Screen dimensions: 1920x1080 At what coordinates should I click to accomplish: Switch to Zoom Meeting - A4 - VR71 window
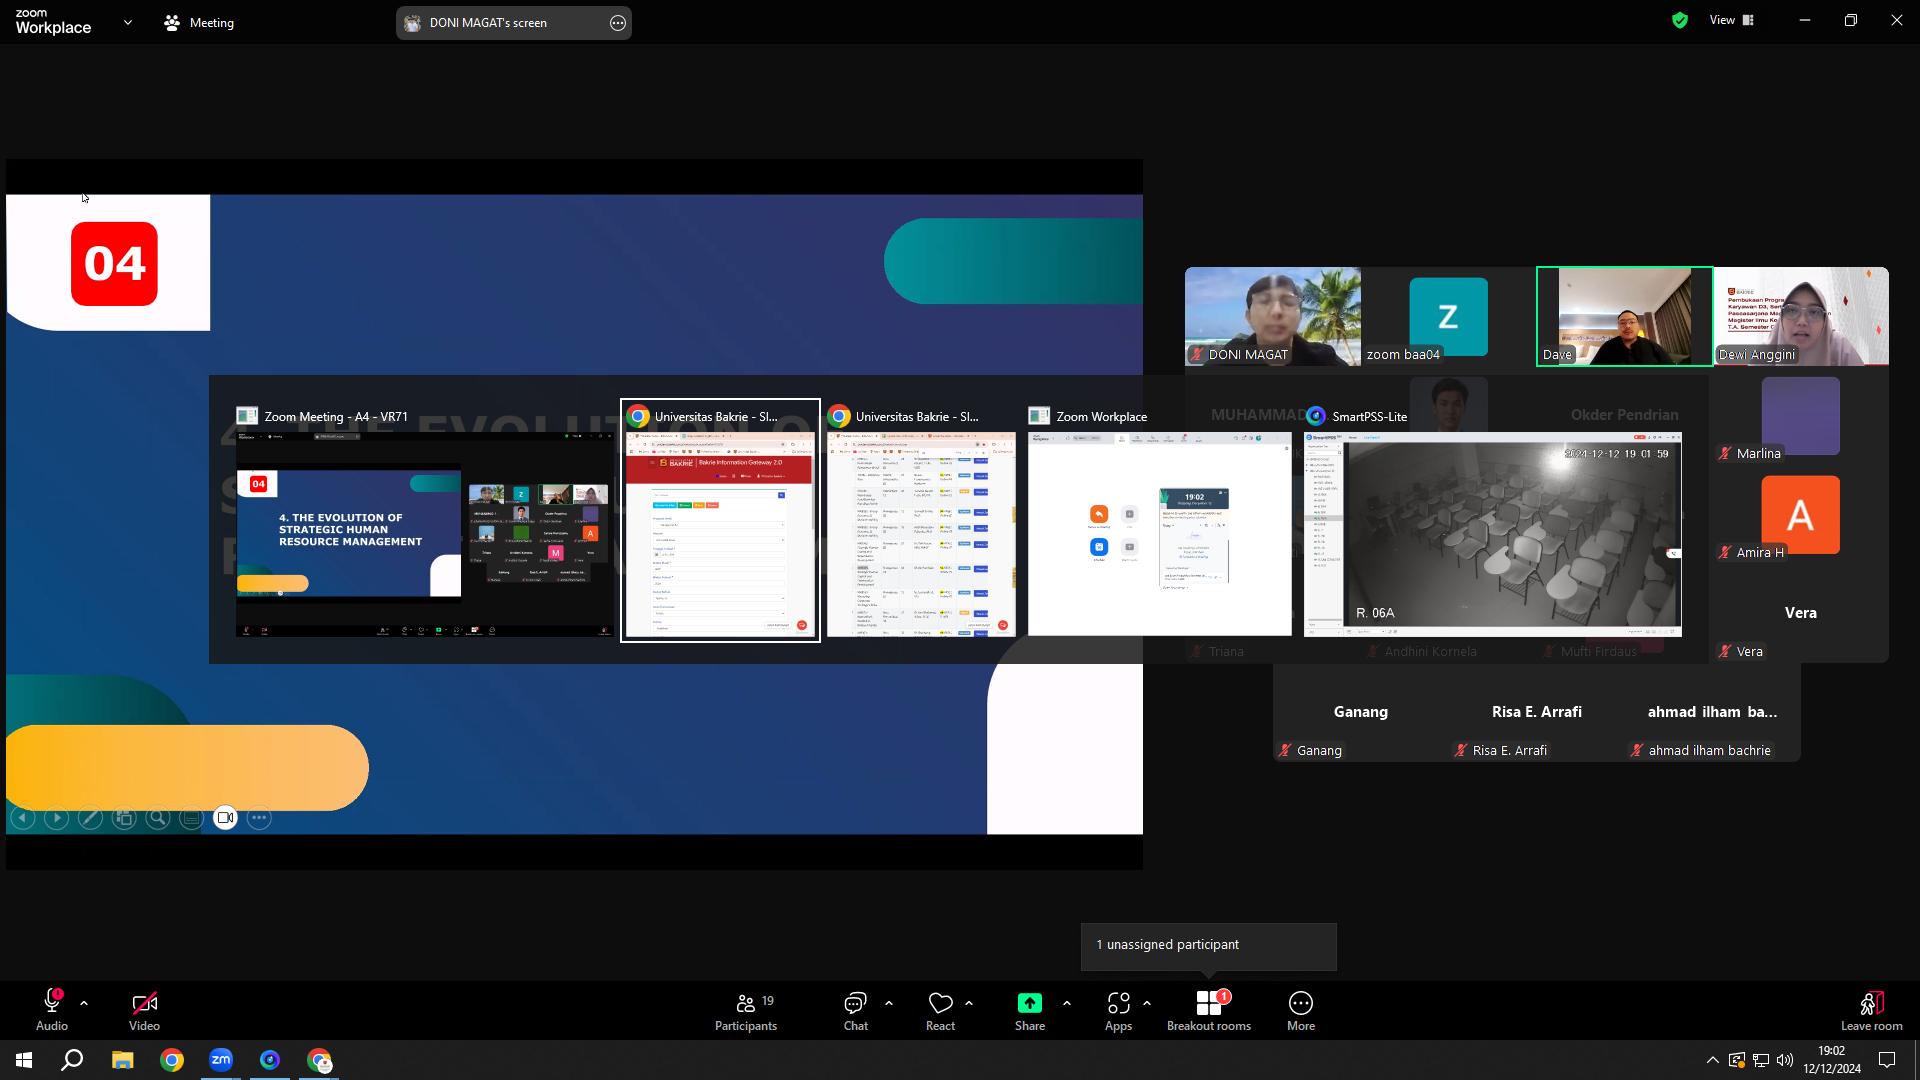point(424,521)
